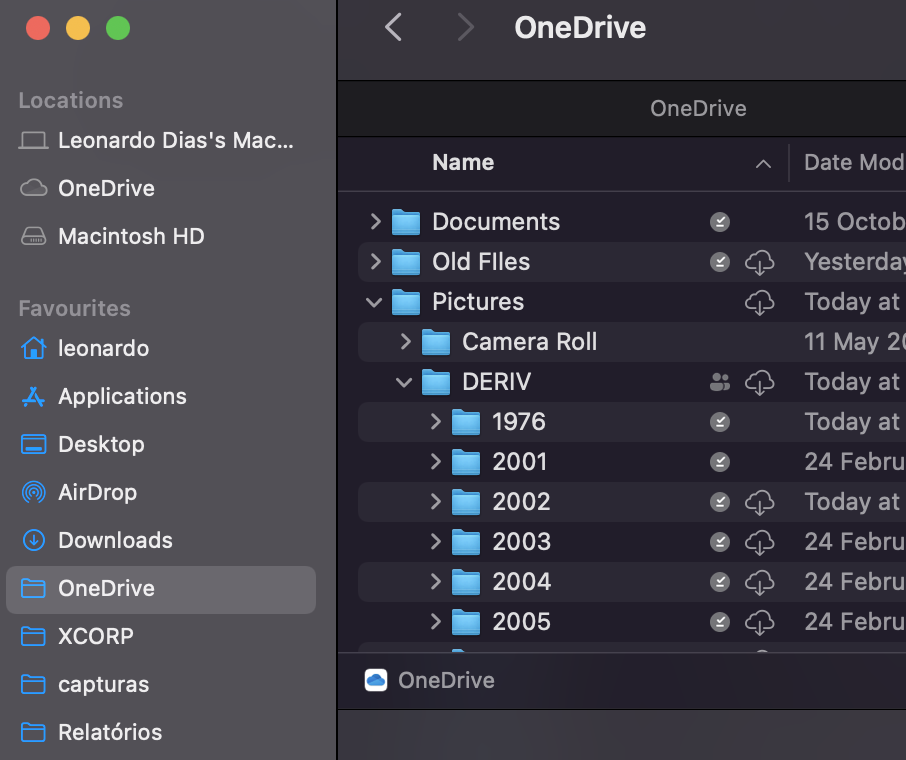This screenshot has height=760, width=906.
Task: Click the cloud download icon for folder 2004
Action: [x=760, y=582]
